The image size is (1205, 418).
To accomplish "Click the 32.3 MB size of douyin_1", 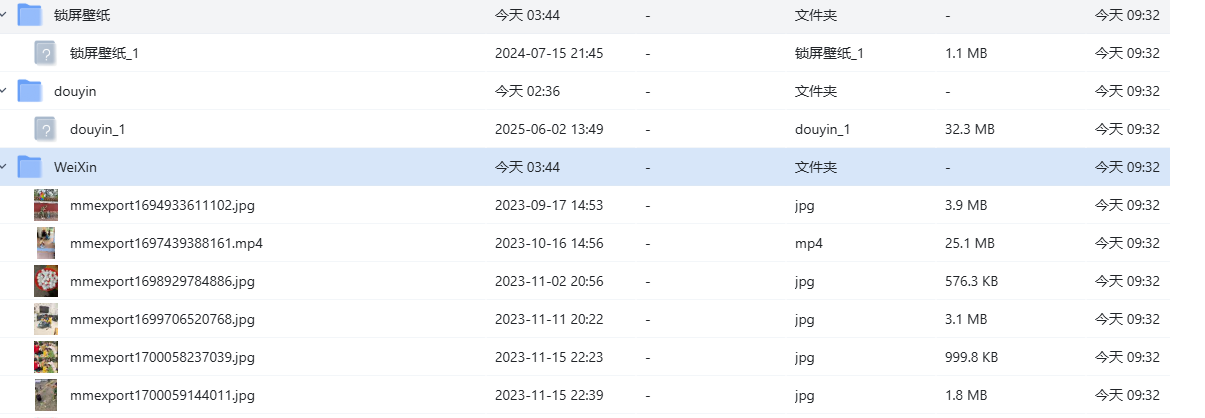I will pyautogui.click(x=969, y=129).
